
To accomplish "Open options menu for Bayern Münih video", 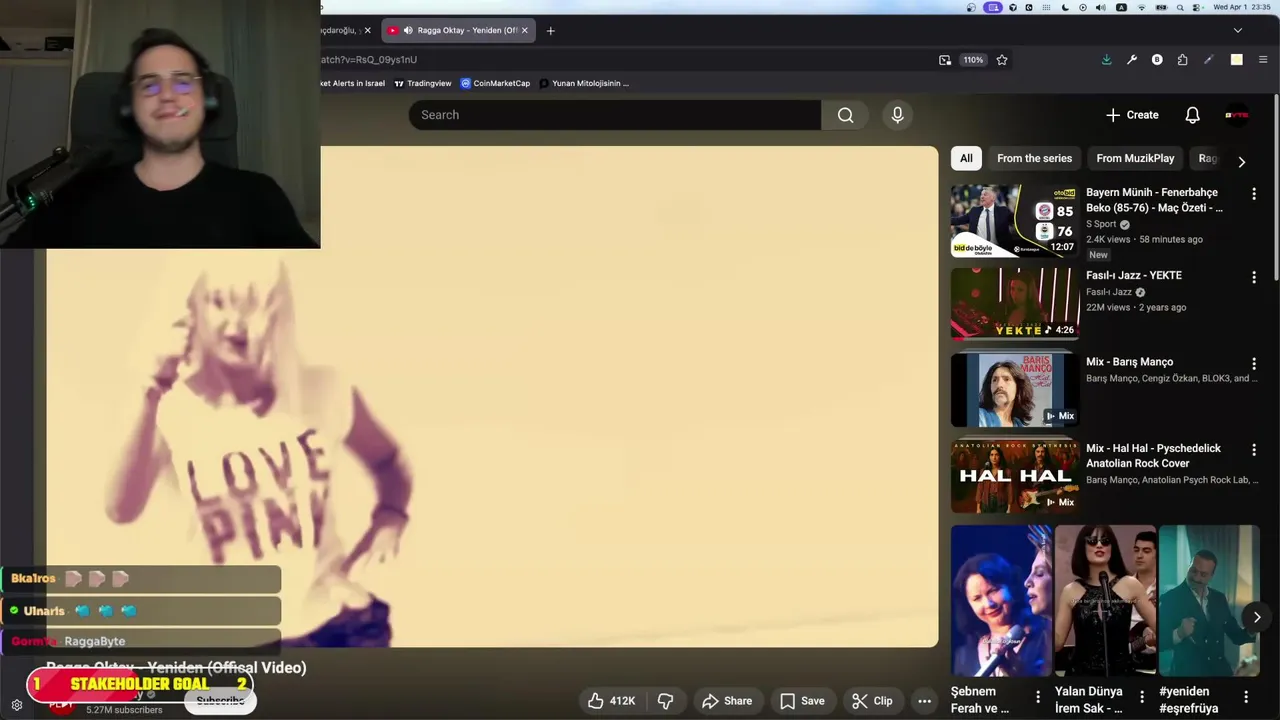I will [x=1253, y=194].
